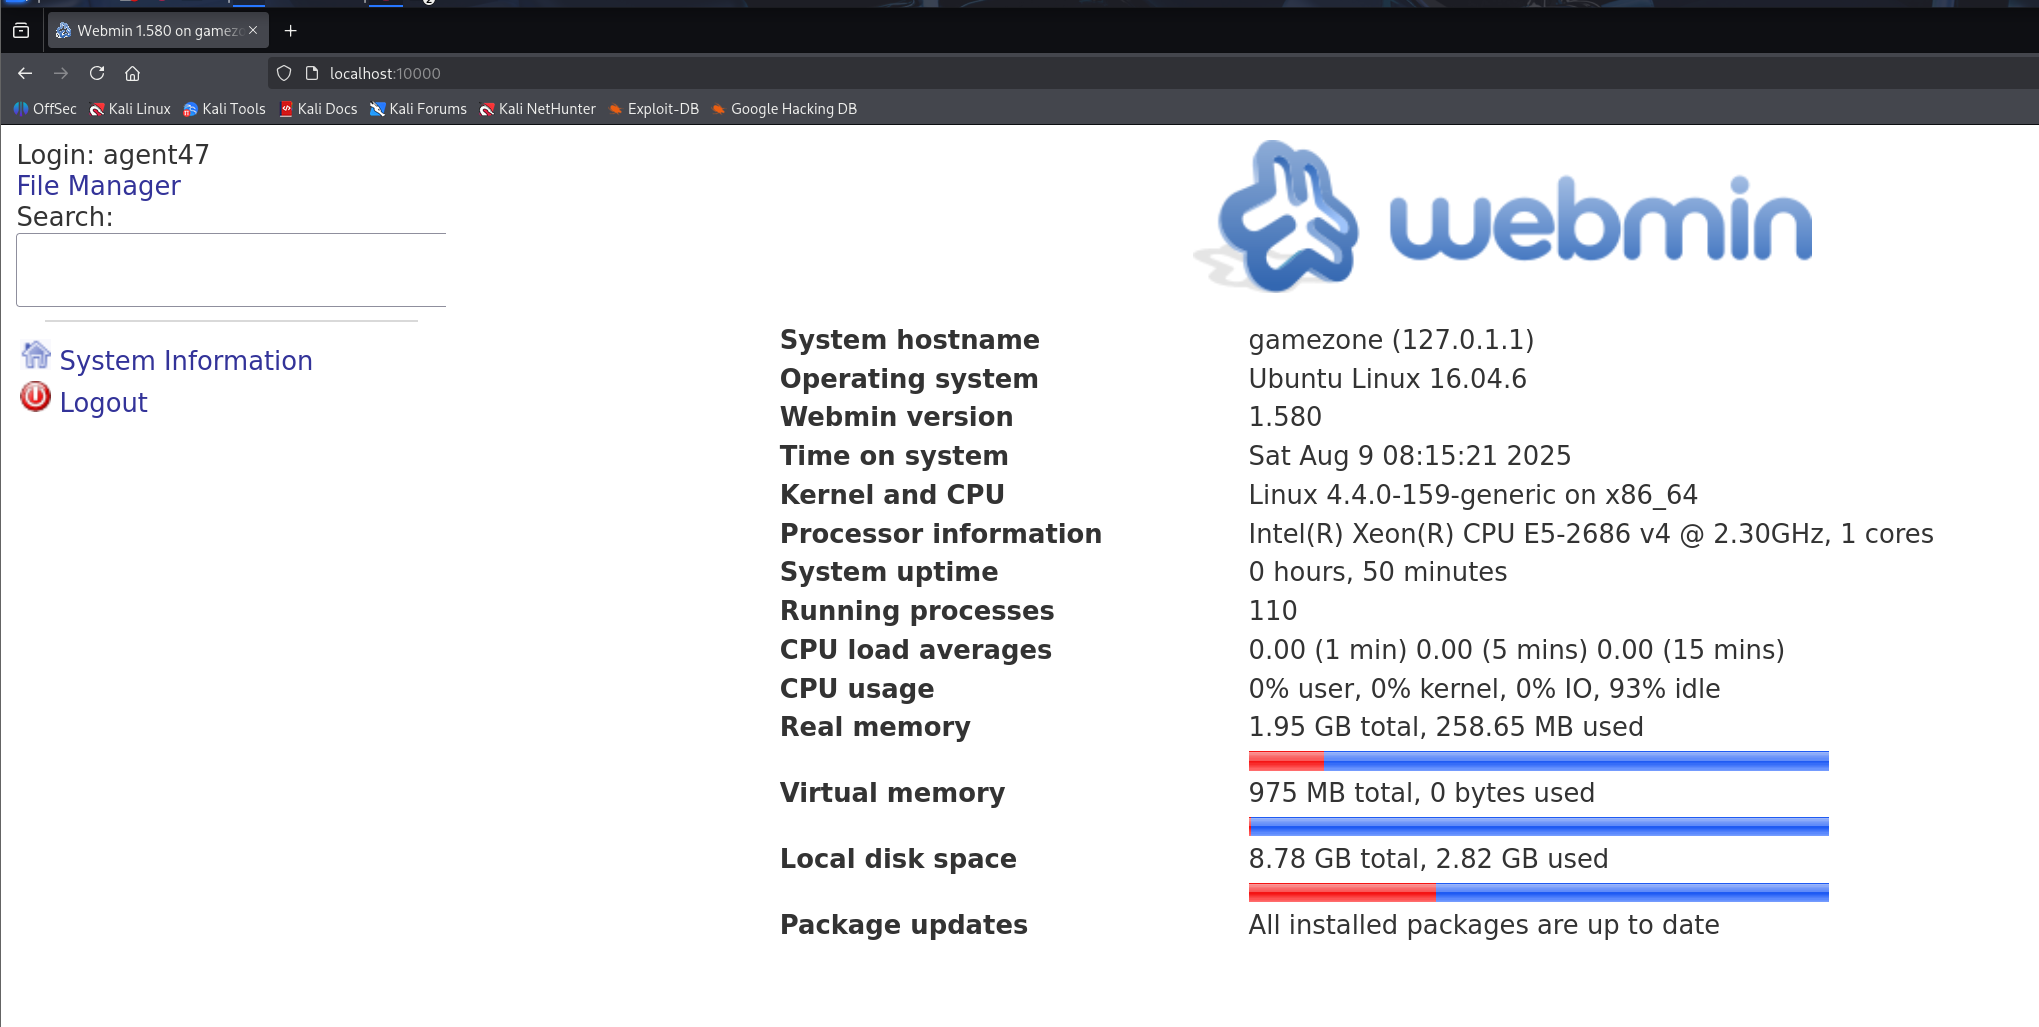
Task: Open the OffSec bookmark
Action: pos(45,109)
